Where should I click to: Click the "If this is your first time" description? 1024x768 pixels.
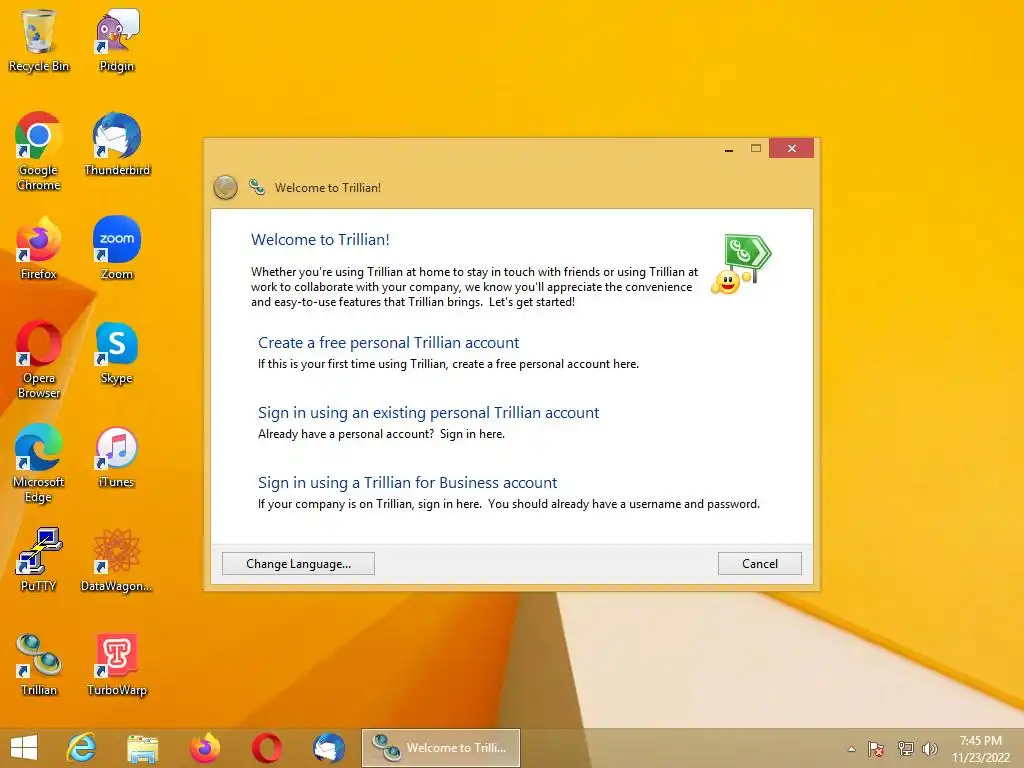pos(448,364)
